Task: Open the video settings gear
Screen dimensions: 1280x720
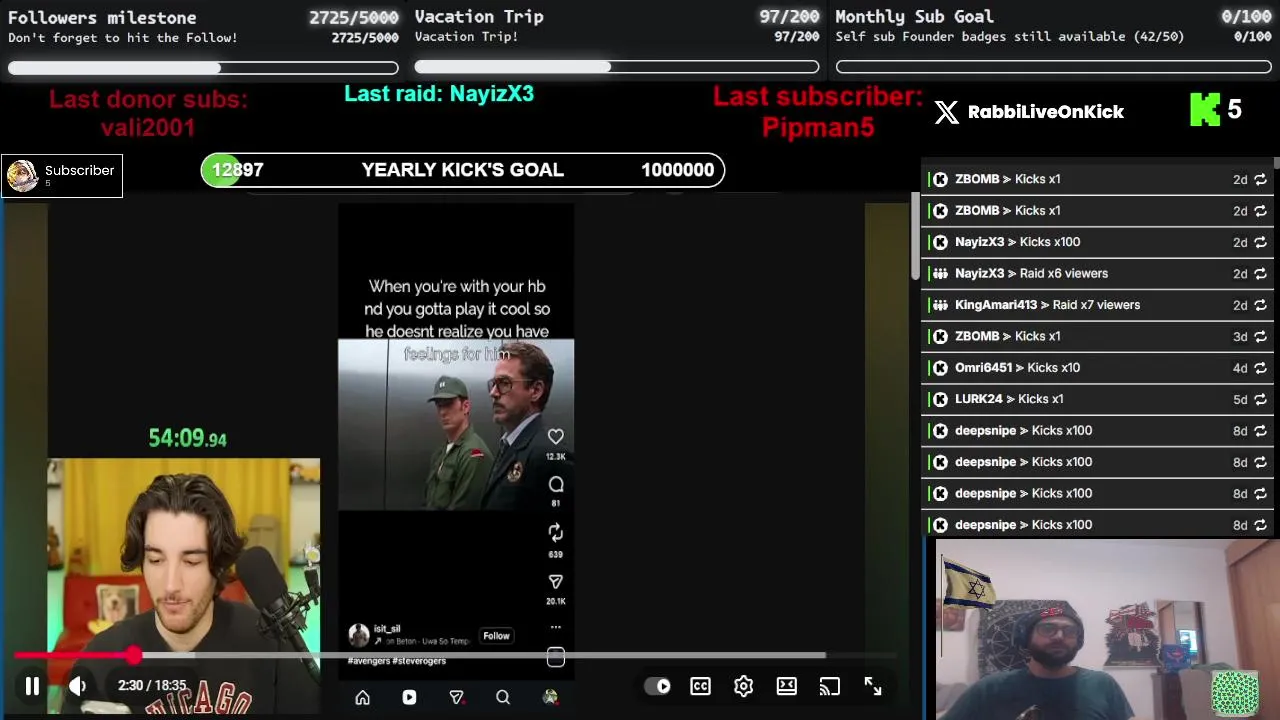Action: 743,686
